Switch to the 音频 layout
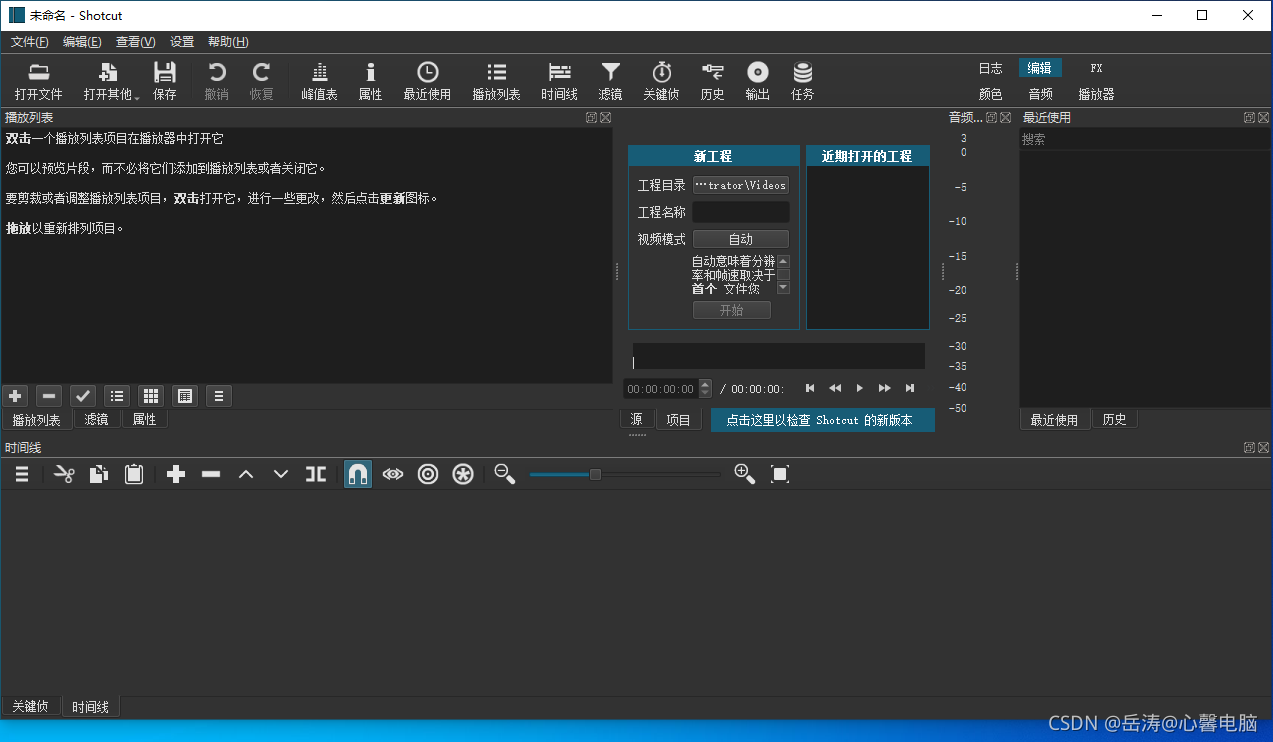The width and height of the screenshot is (1273, 742). coord(1040,94)
